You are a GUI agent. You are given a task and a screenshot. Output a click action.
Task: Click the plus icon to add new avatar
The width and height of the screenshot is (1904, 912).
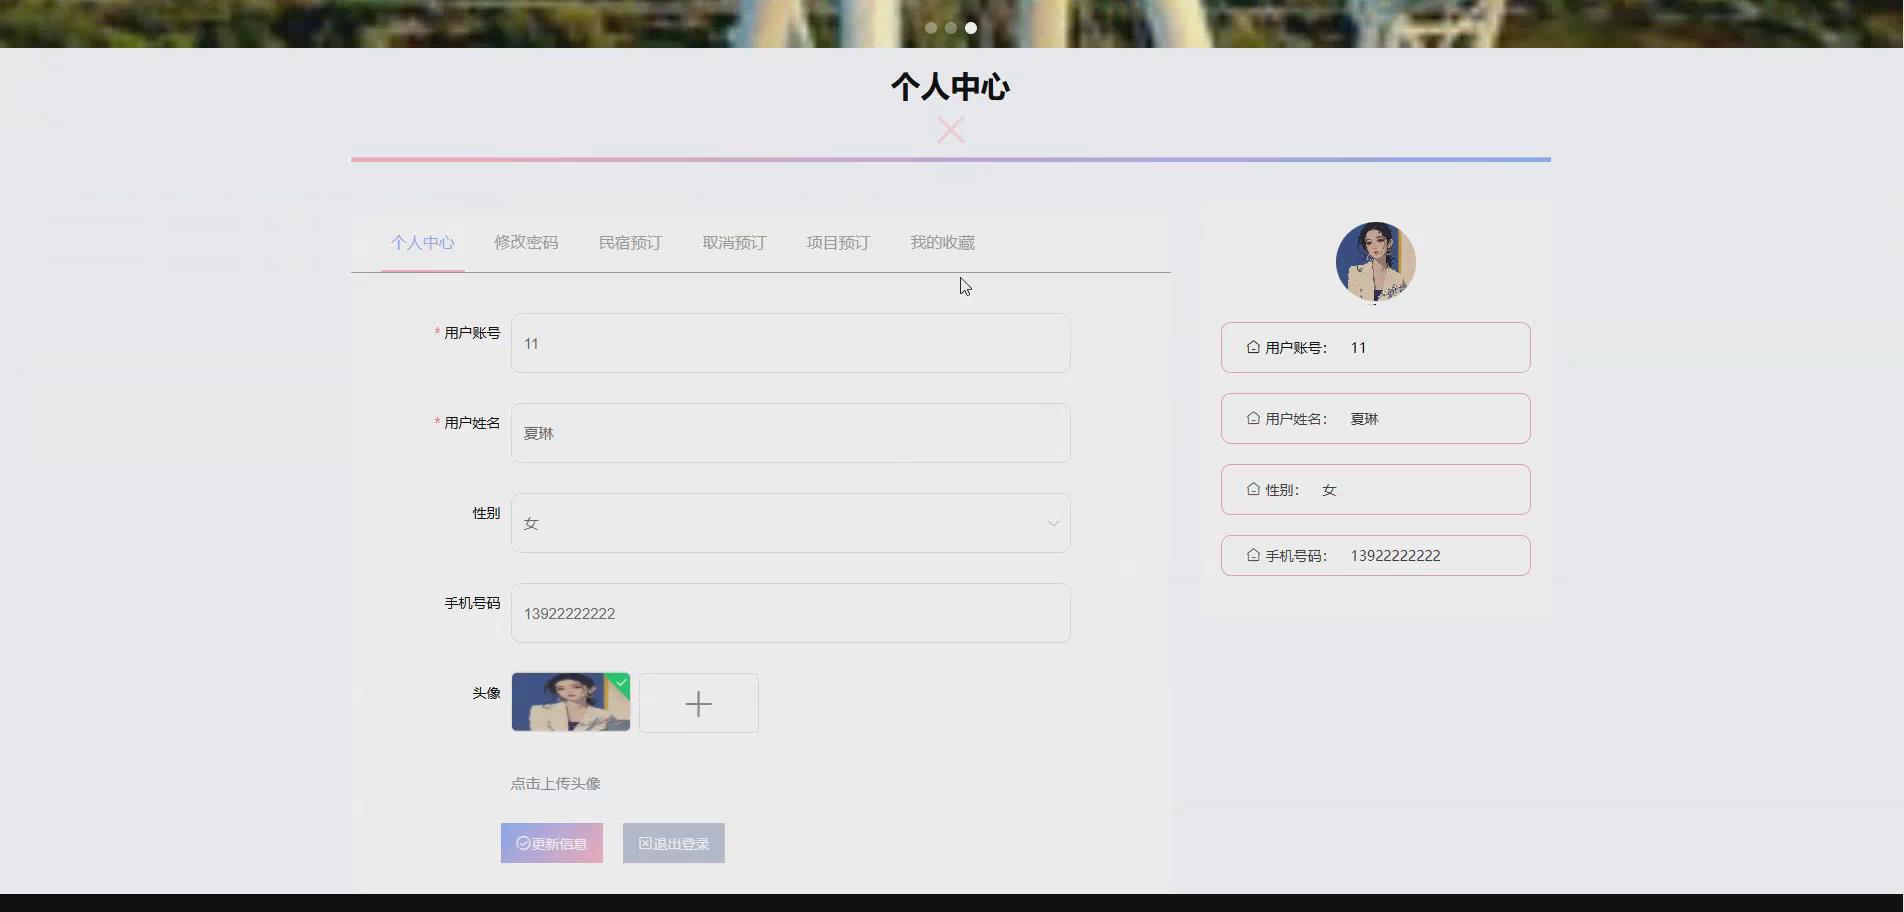tap(698, 703)
